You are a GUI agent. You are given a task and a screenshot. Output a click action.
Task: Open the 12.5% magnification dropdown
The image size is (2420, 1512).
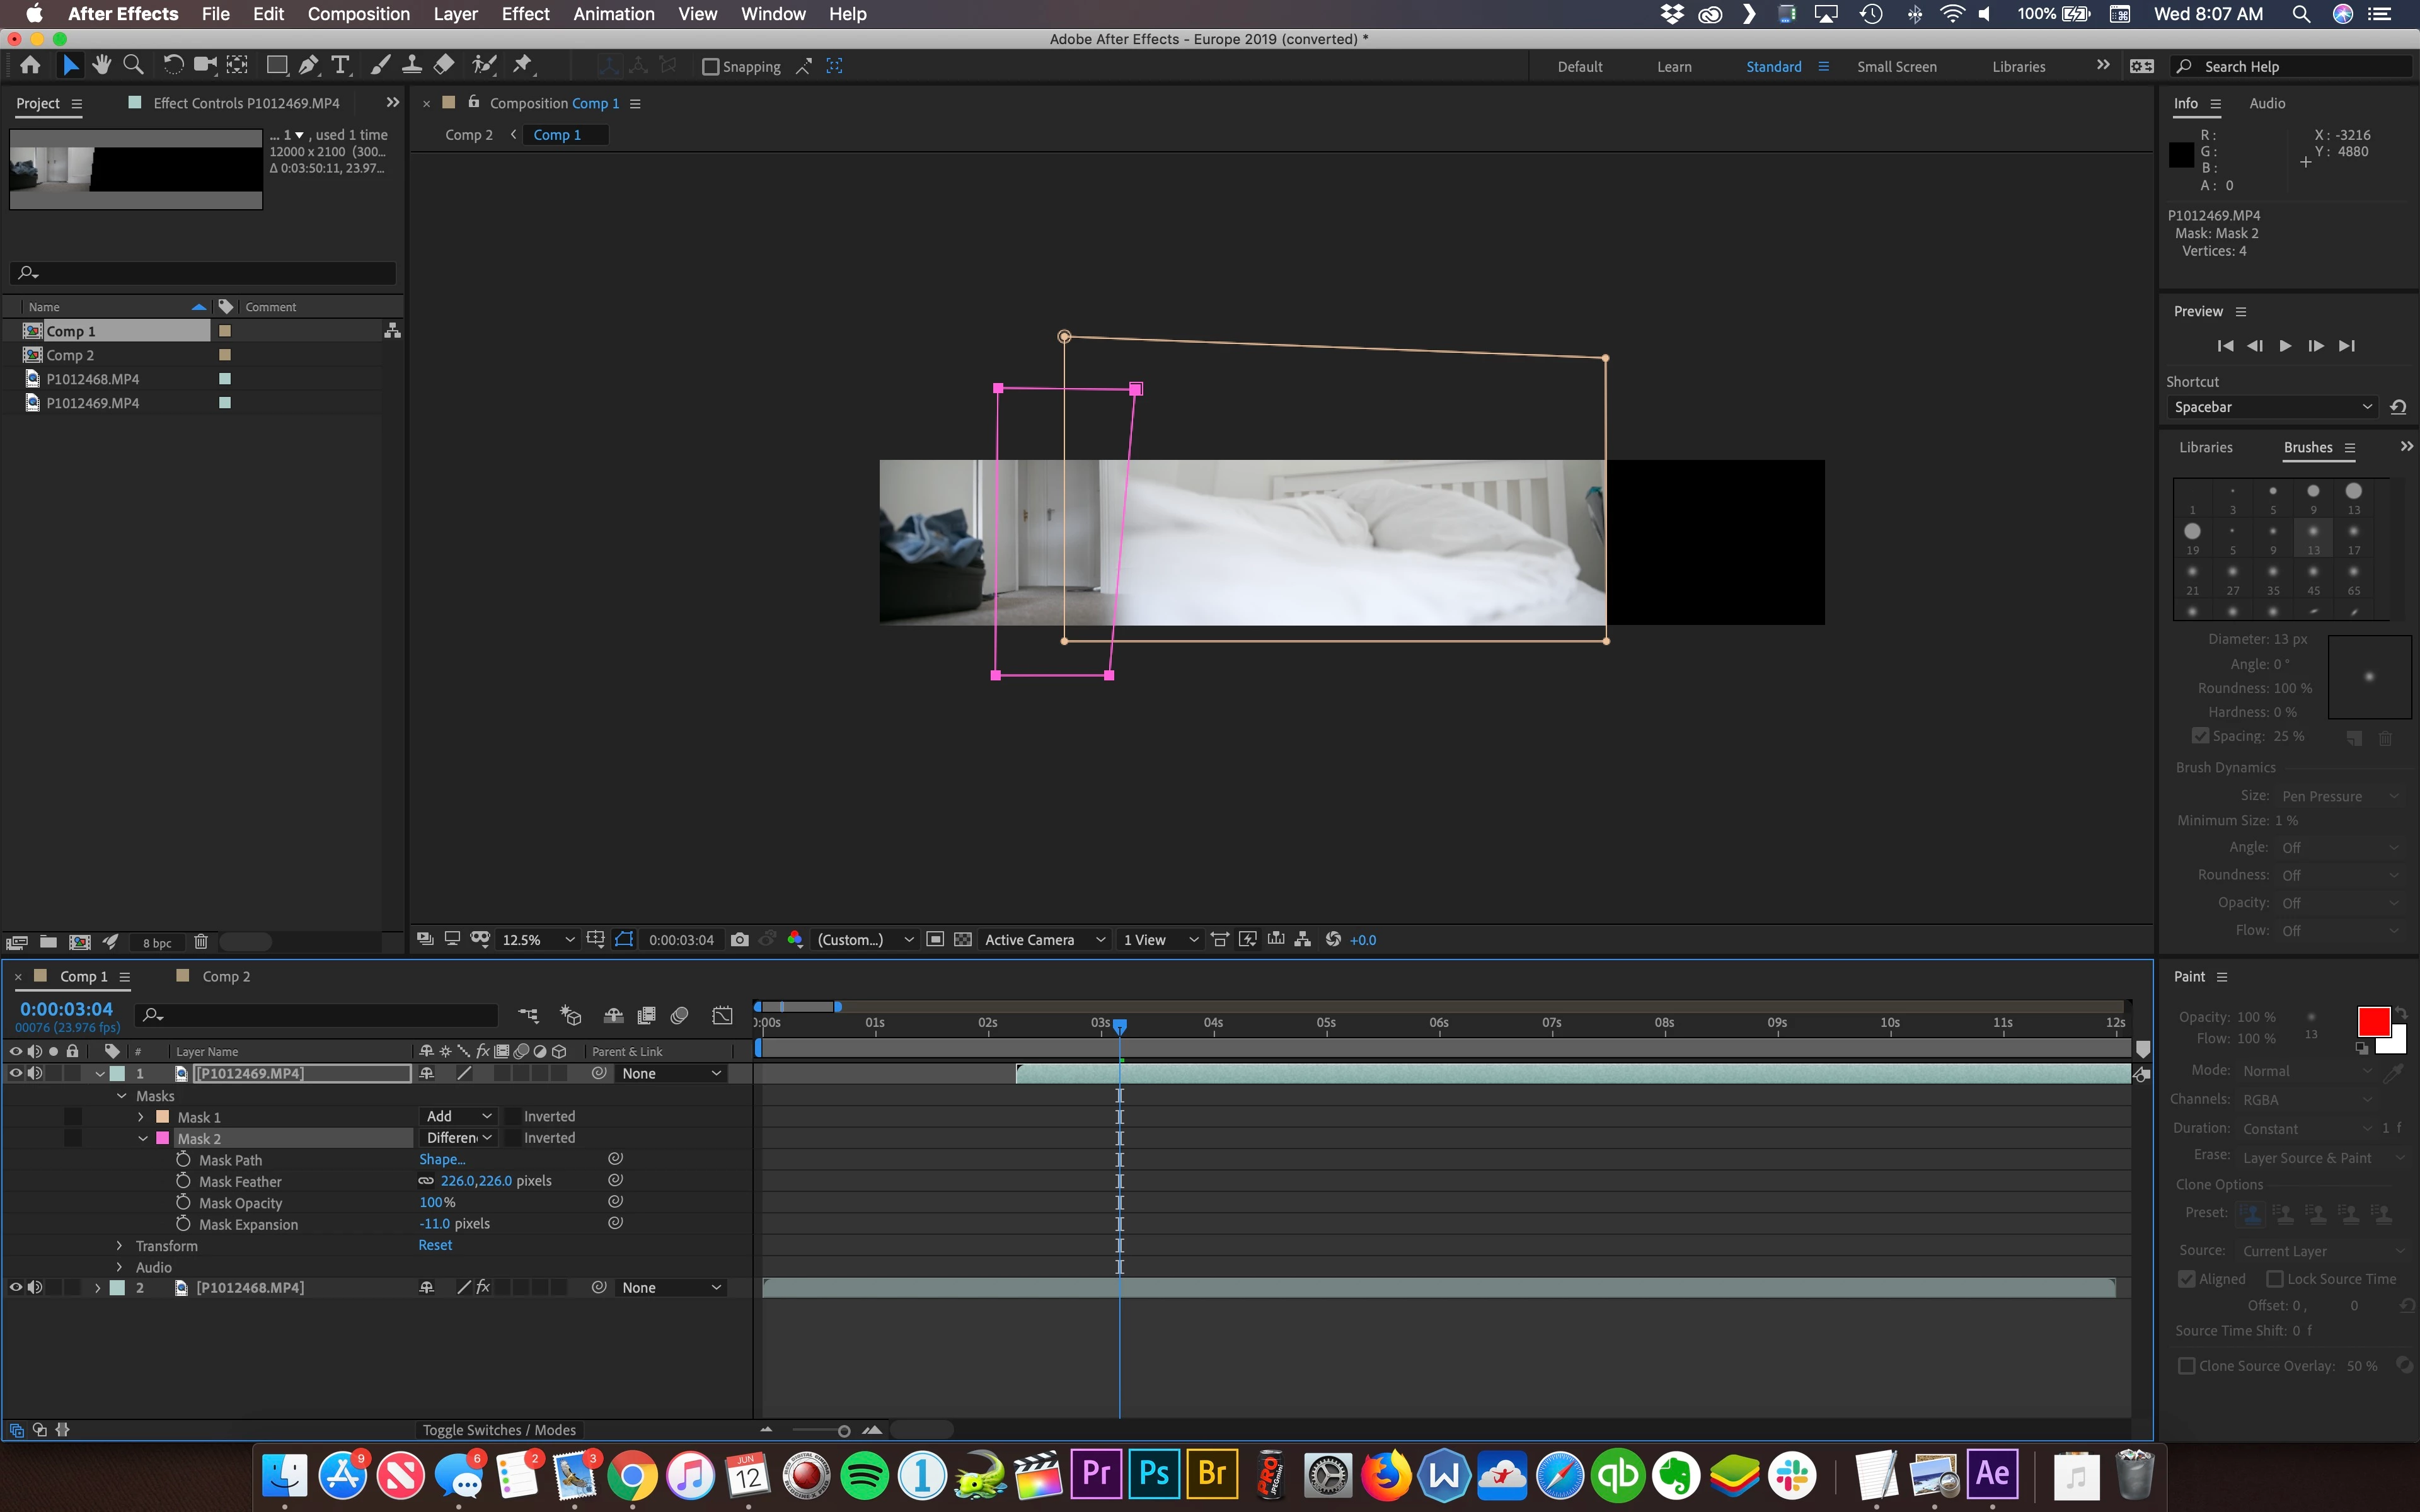(x=538, y=940)
